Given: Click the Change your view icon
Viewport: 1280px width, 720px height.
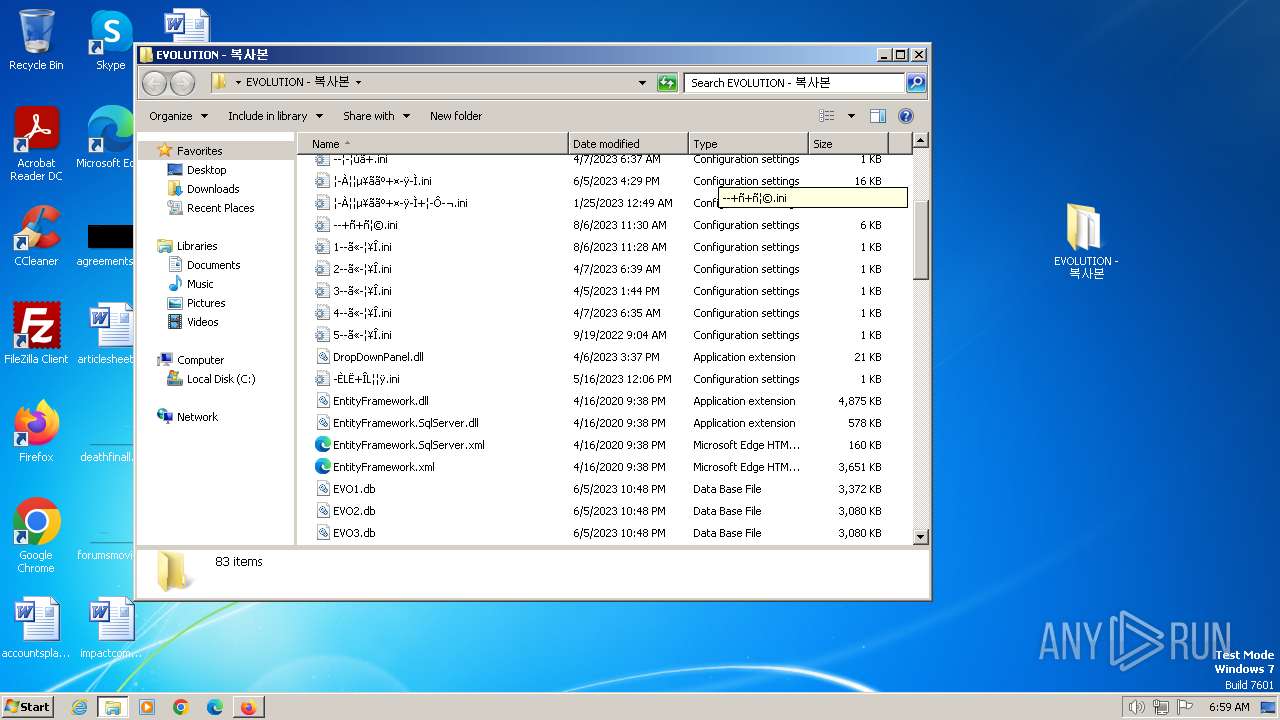Looking at the screenshot, I should 827,116.
